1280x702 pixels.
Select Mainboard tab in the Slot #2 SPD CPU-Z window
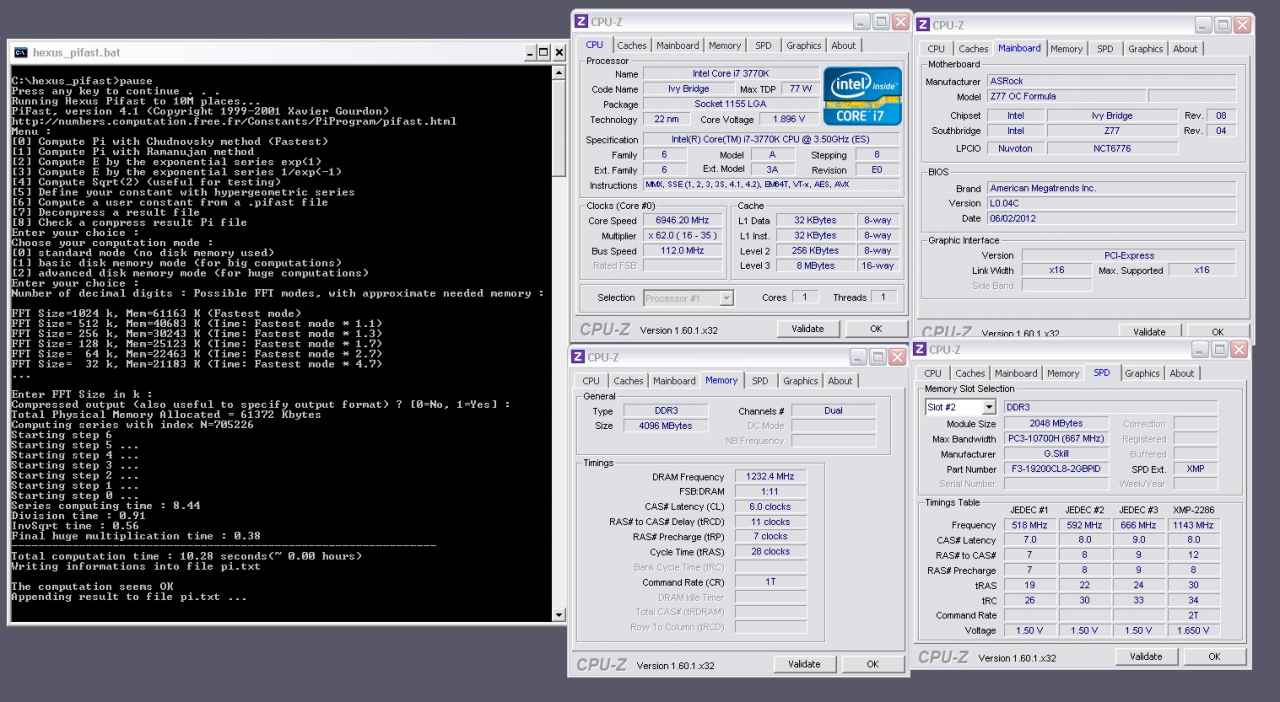[x=1016, y=374]
